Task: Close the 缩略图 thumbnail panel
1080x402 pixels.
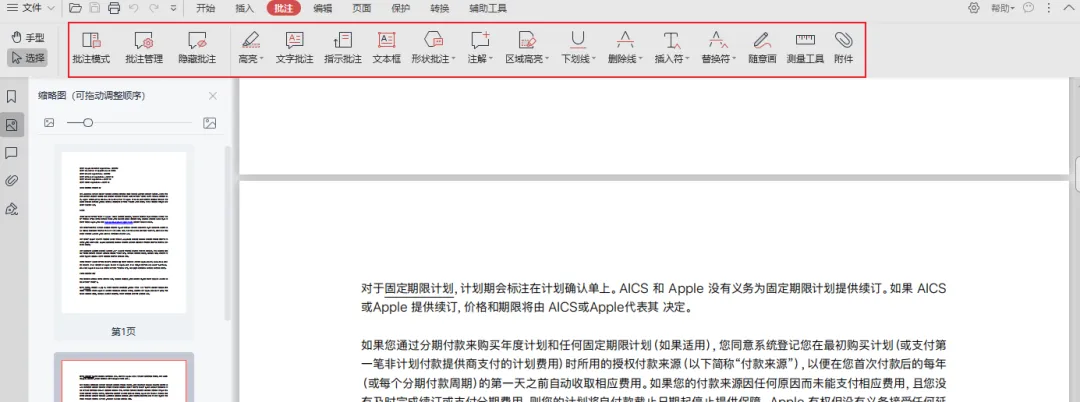Action: [x=213, y=96]
